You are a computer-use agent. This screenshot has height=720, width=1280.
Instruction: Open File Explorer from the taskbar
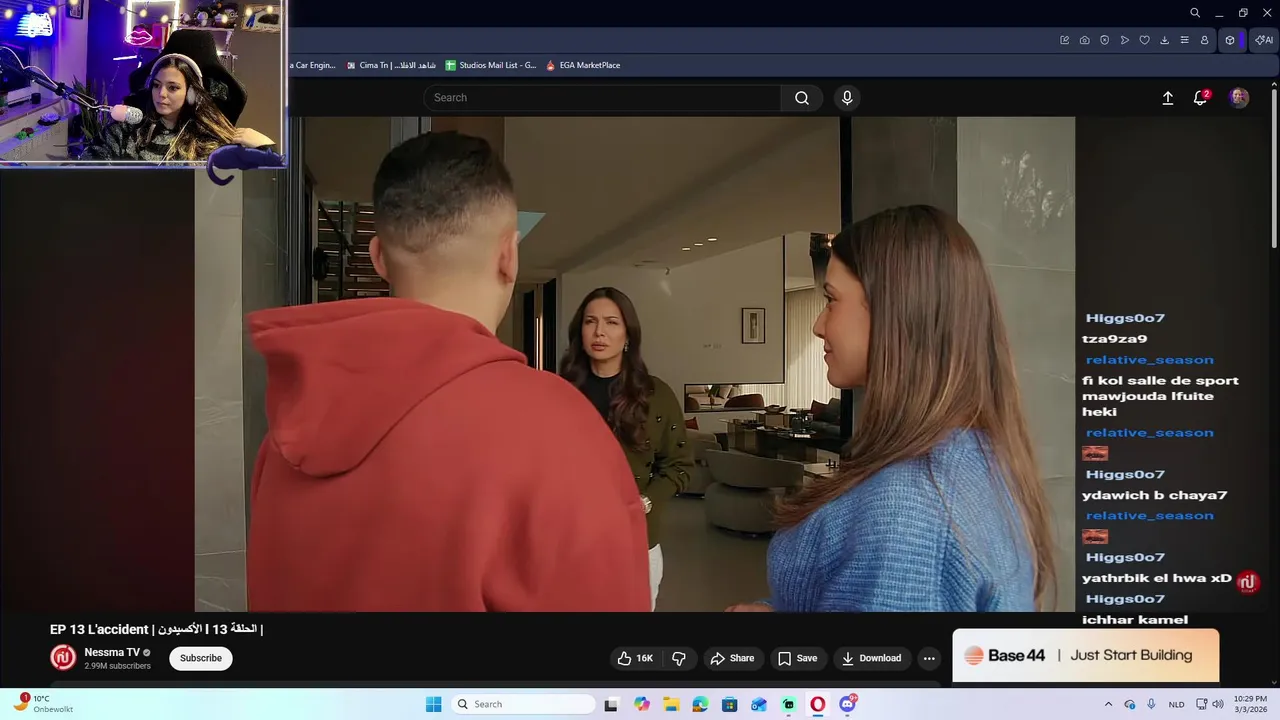click(x=670, y=704)
